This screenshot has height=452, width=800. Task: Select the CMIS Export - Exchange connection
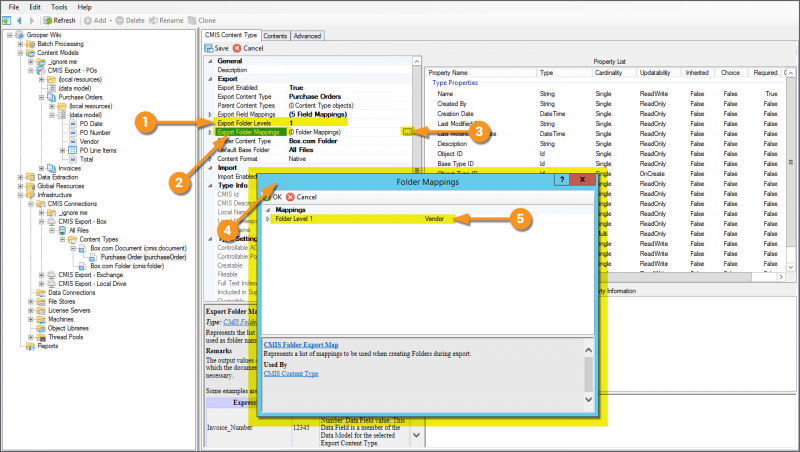pos(90,274)
